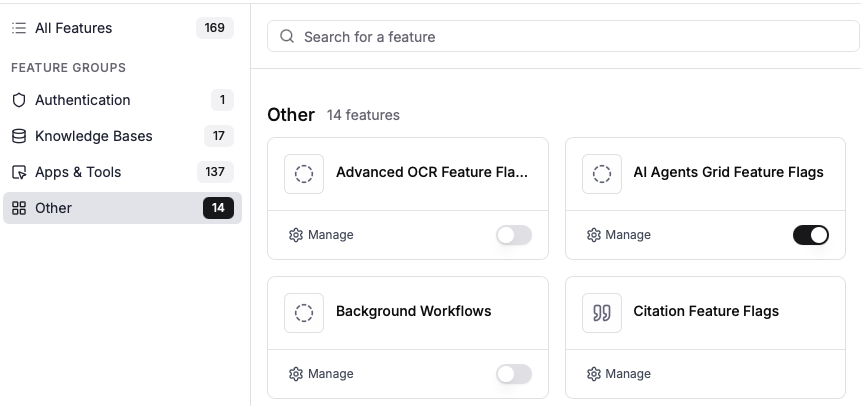Focus the Search for a feature field
The width and height of the screenshot is (861, 406).
point(570,37)
